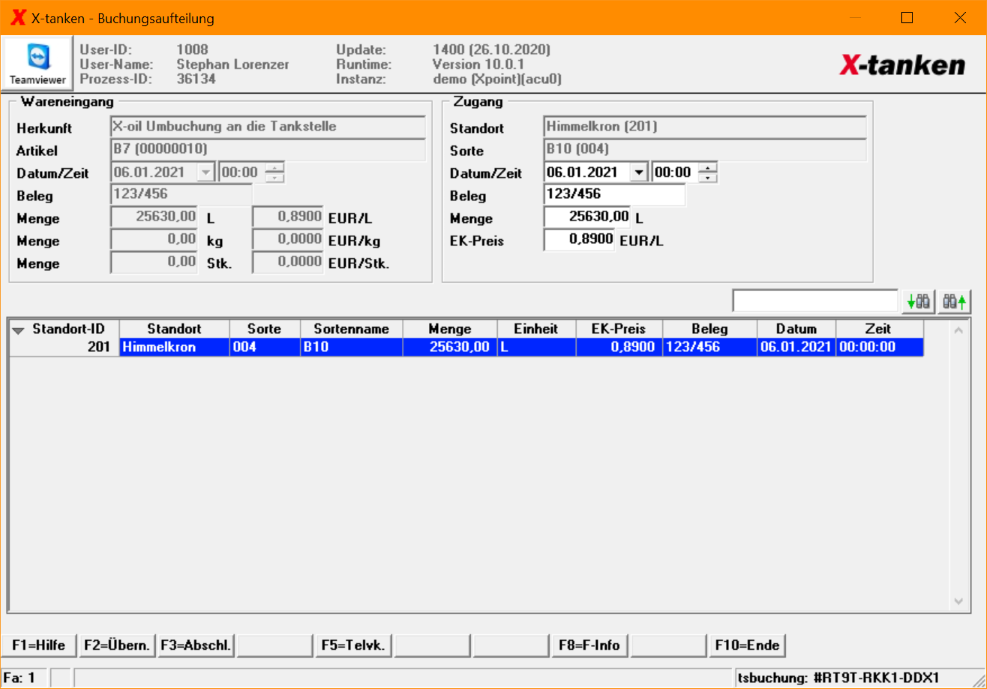Click the 004 Sorte cell in the table

coord(264,347)
